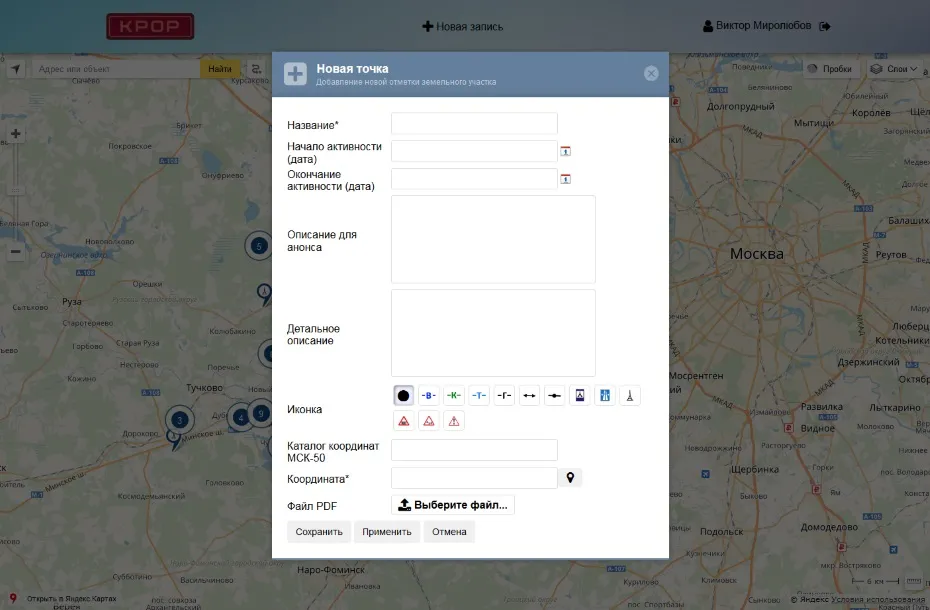Image resolution: width=930 pixels, height=610 pixels.
Task: Select the tower-shaped marker icon
Action: click(x=630, y=396)
